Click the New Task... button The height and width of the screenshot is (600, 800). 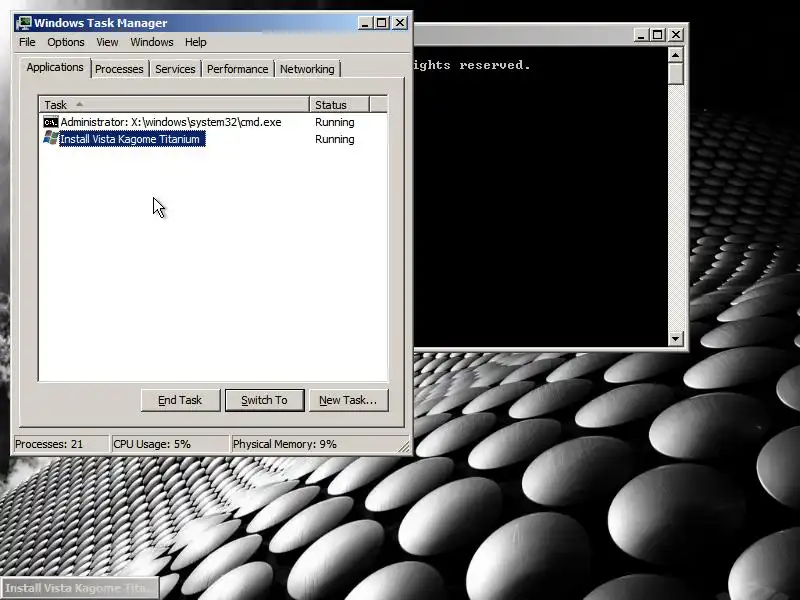pos(348,400)
